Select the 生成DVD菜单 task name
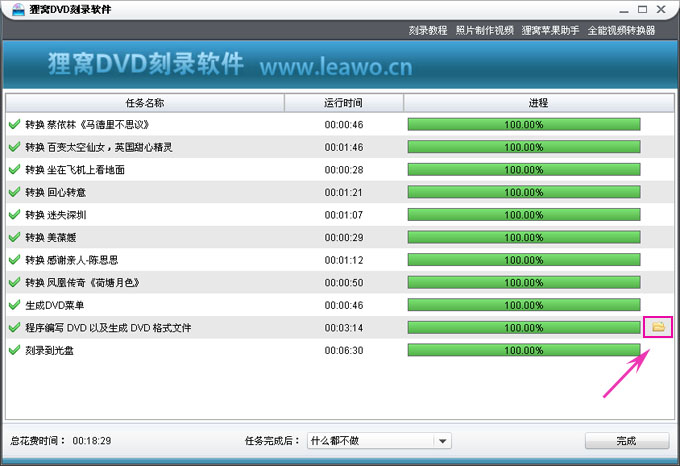Viewport: 680px width, 466px height. click(55, 305)
